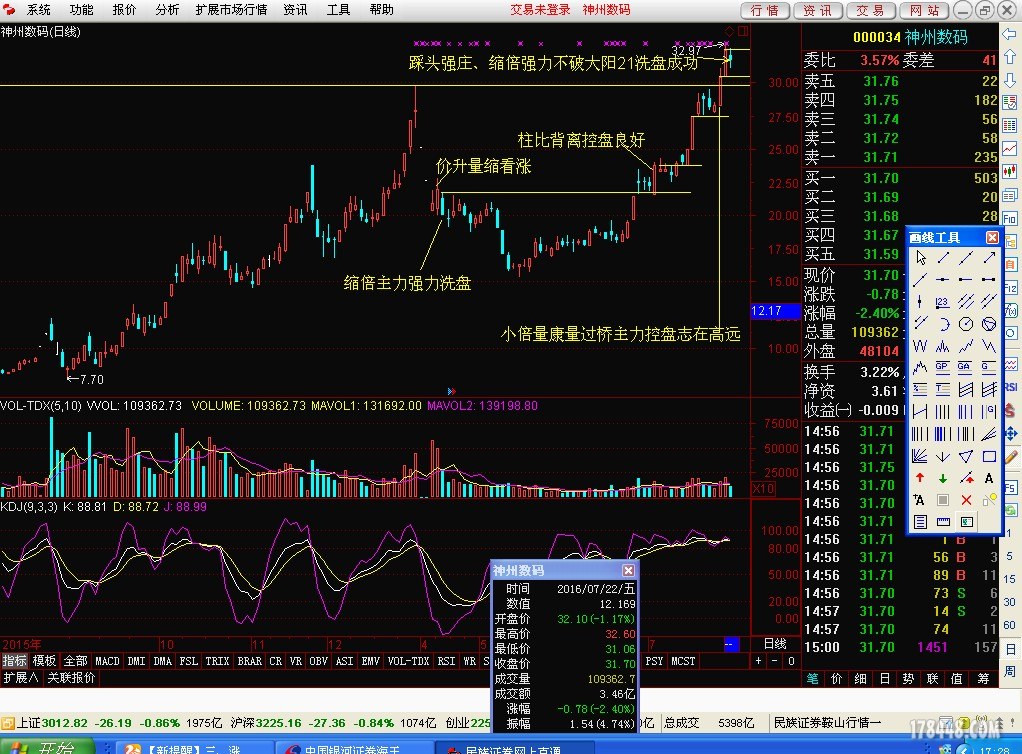Image resolution: width=1022 pixels, height=754 pixels.
Task: Open the 功能 menu
Action: pos(81,10)
